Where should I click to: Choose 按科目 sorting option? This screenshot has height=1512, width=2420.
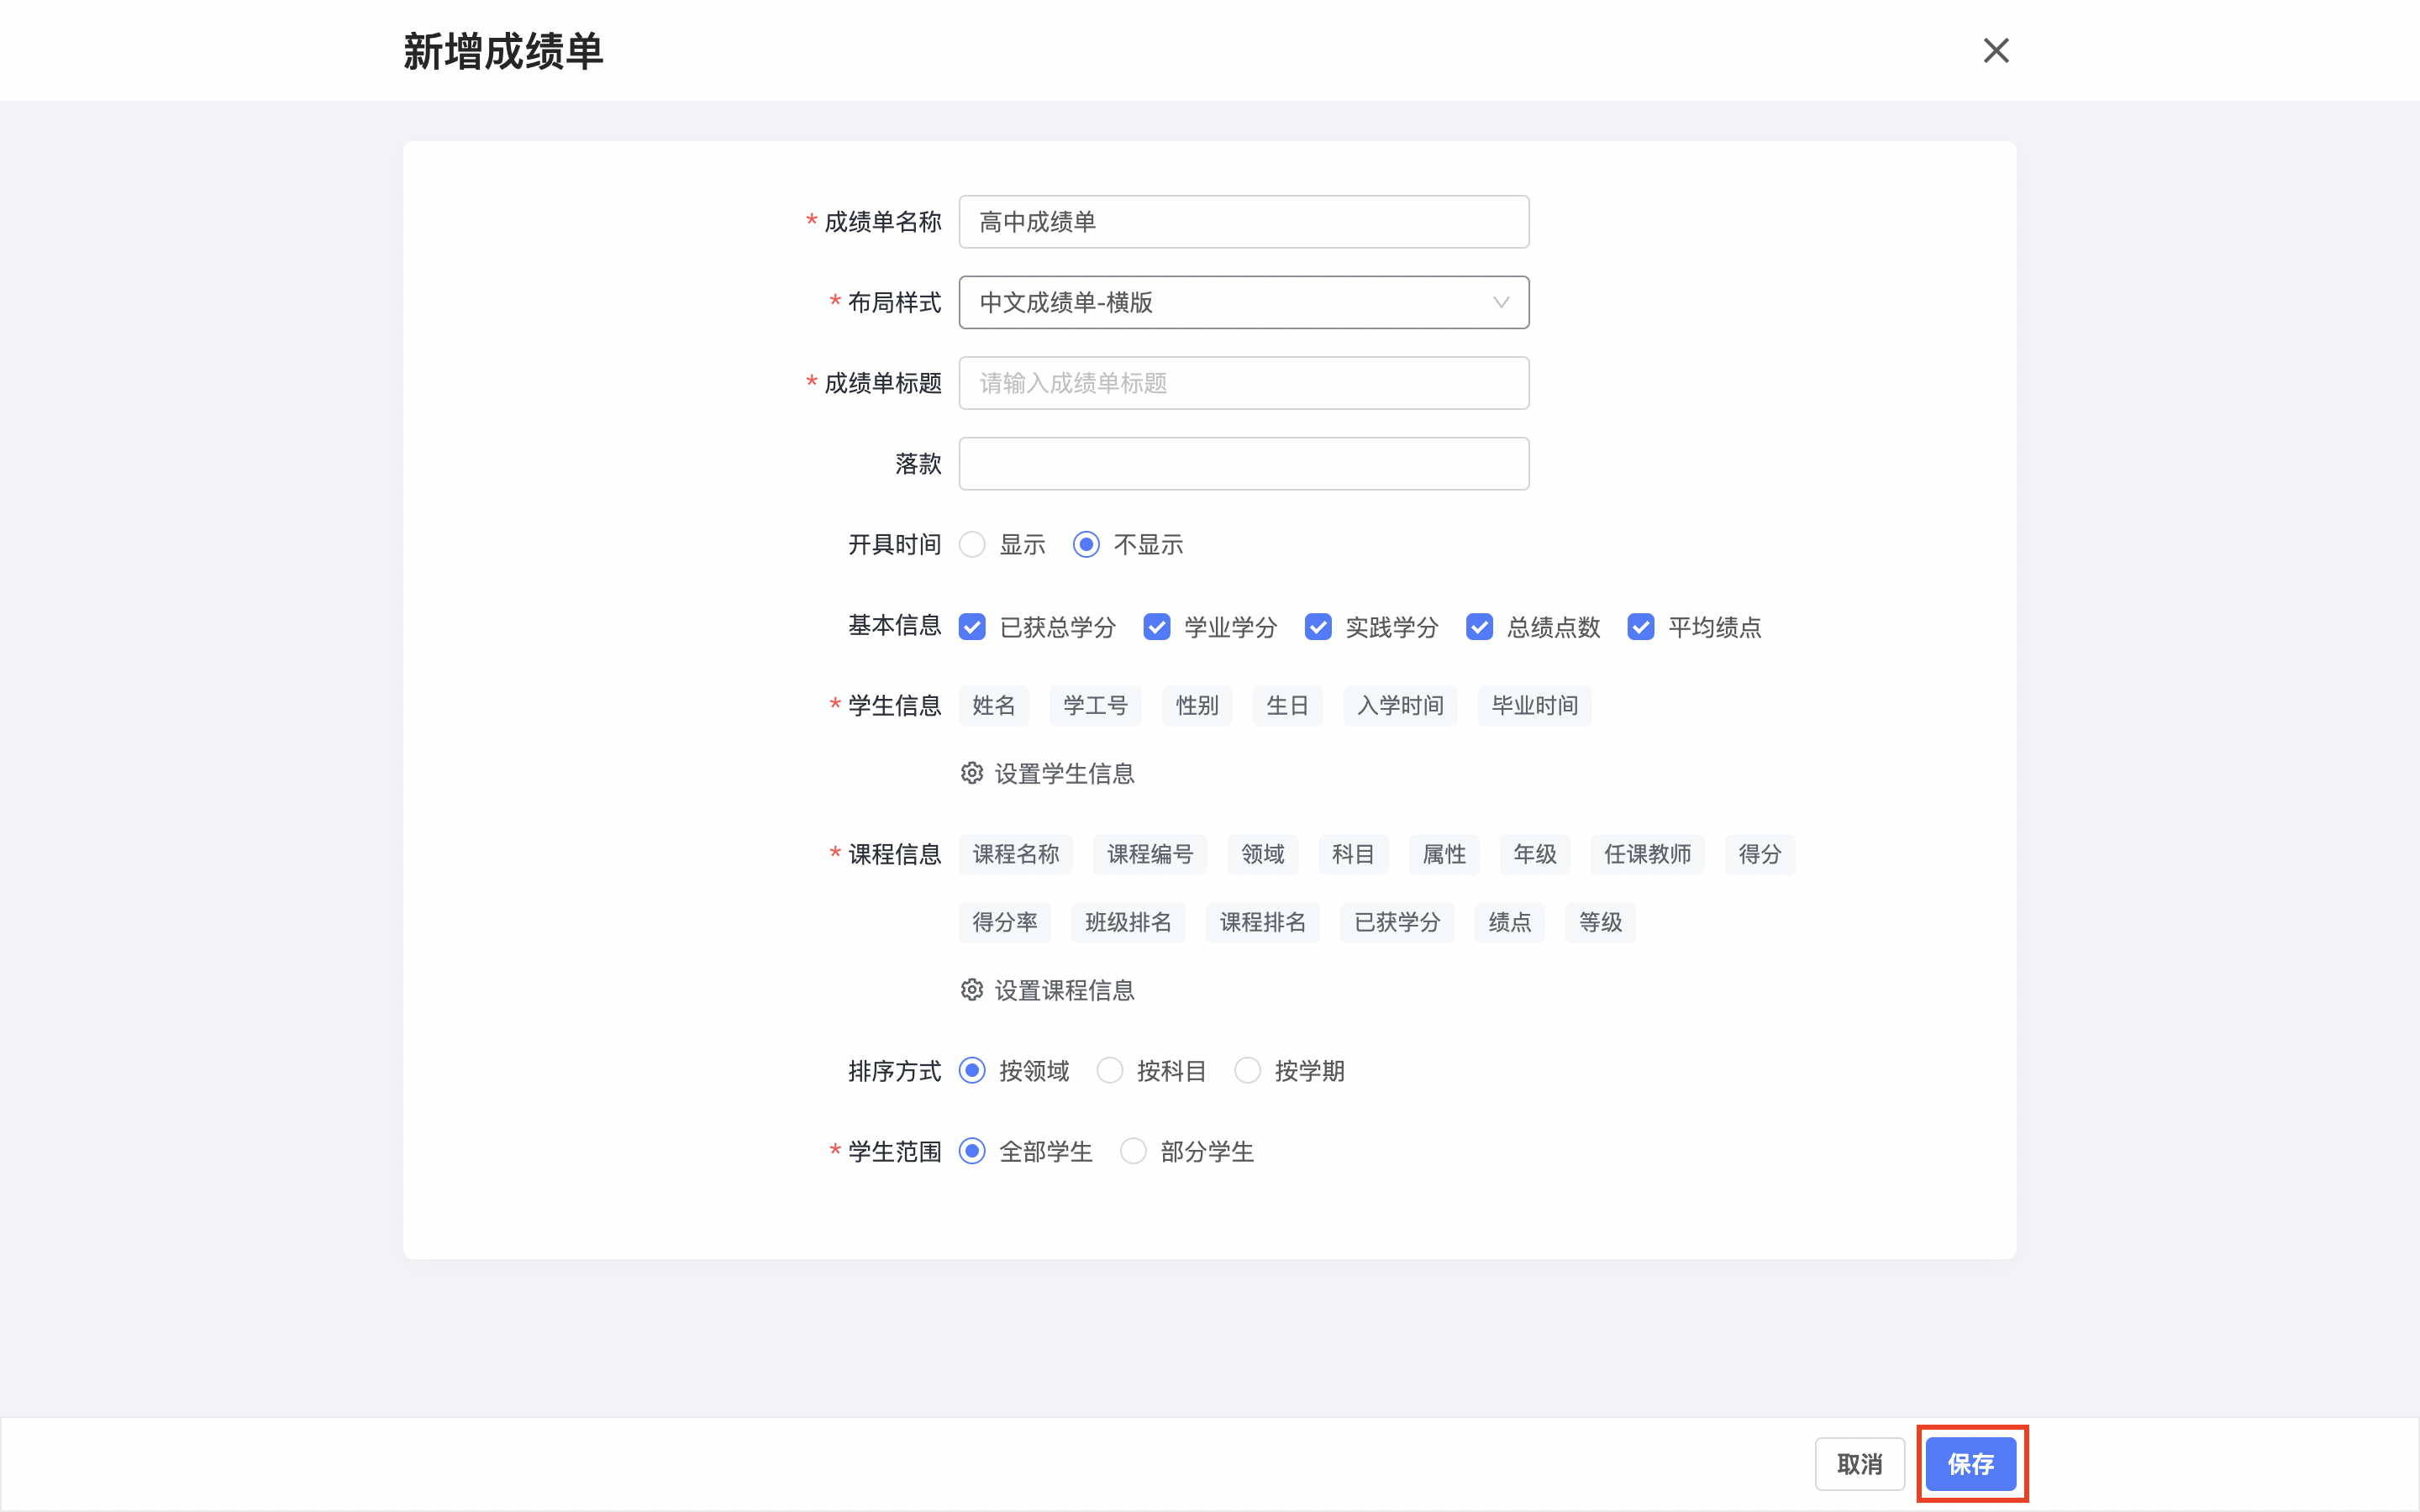(1110, 1071)
